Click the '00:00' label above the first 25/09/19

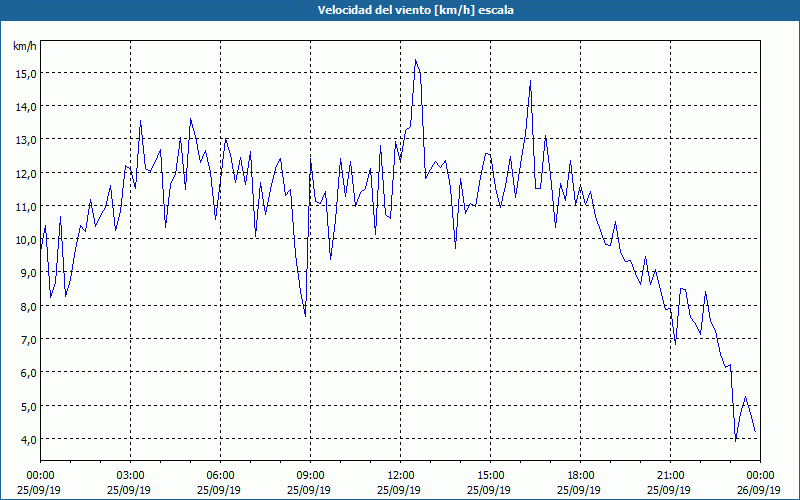[x=40, y=476]
